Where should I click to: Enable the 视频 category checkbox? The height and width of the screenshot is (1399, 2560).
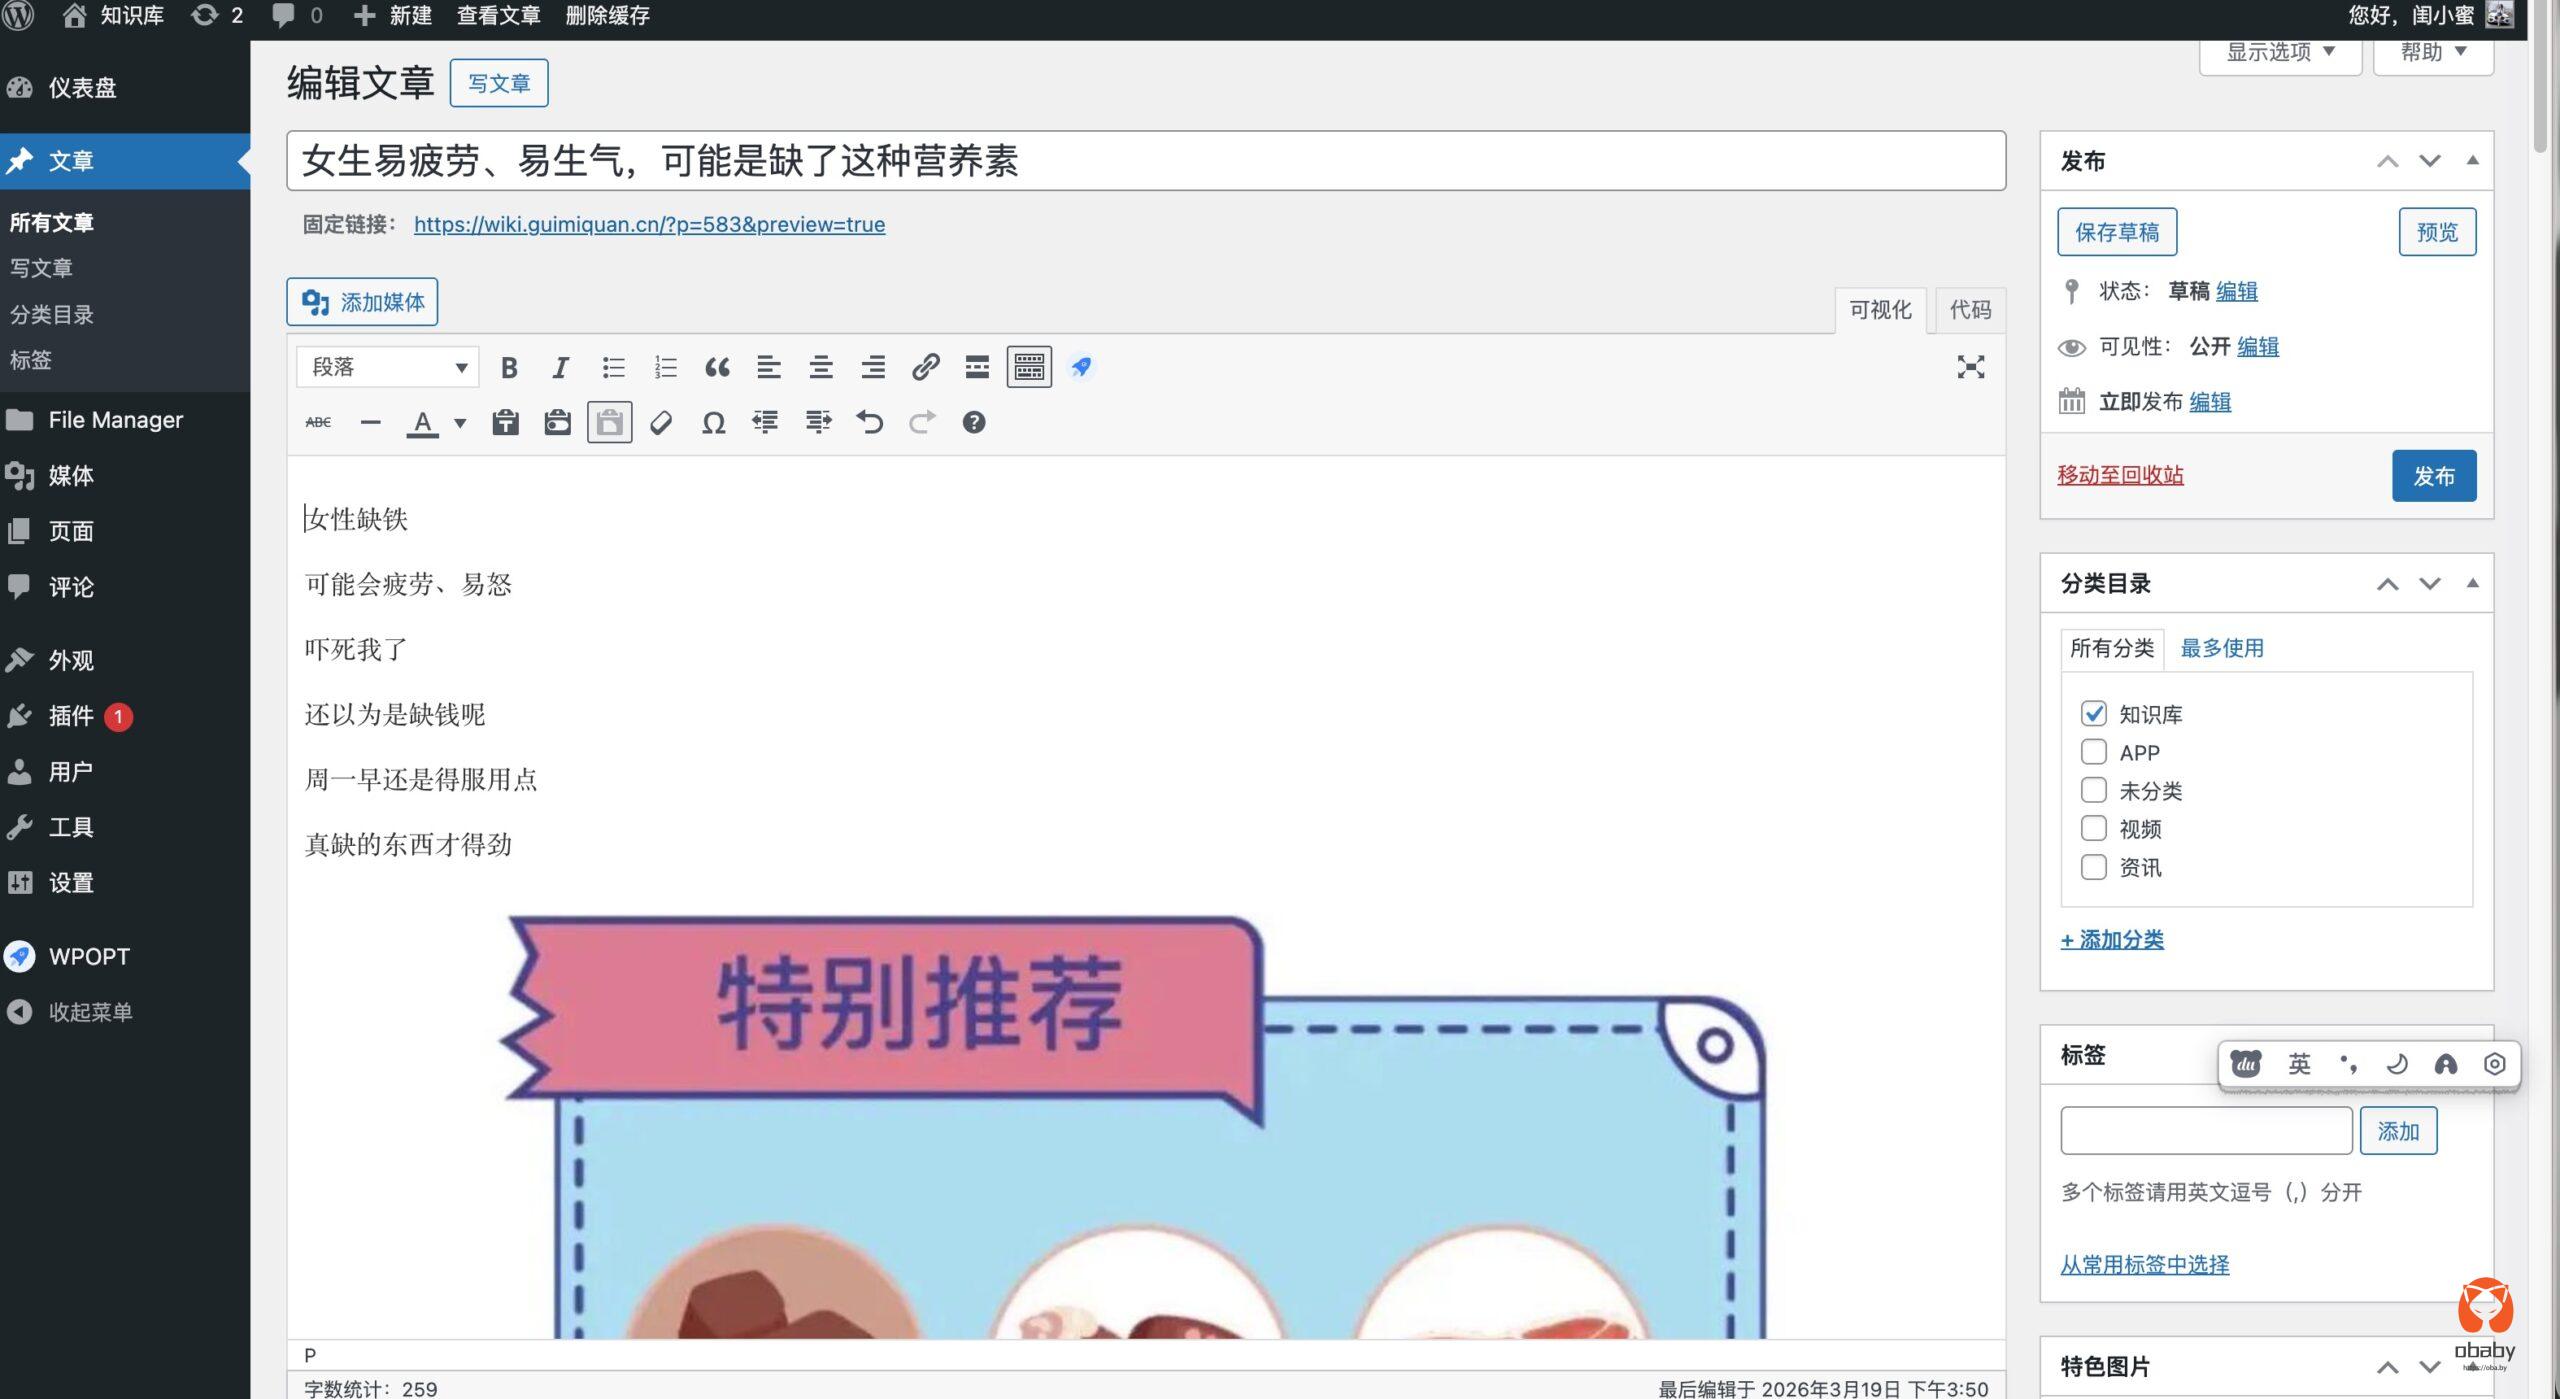[x=2093, y=828]
